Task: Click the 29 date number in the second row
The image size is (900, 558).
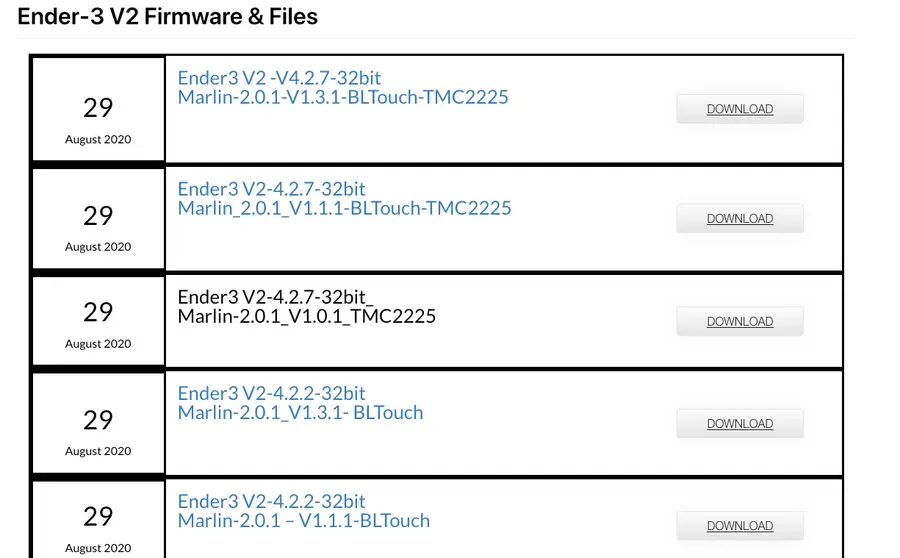Action: click(x=98, y=216)
